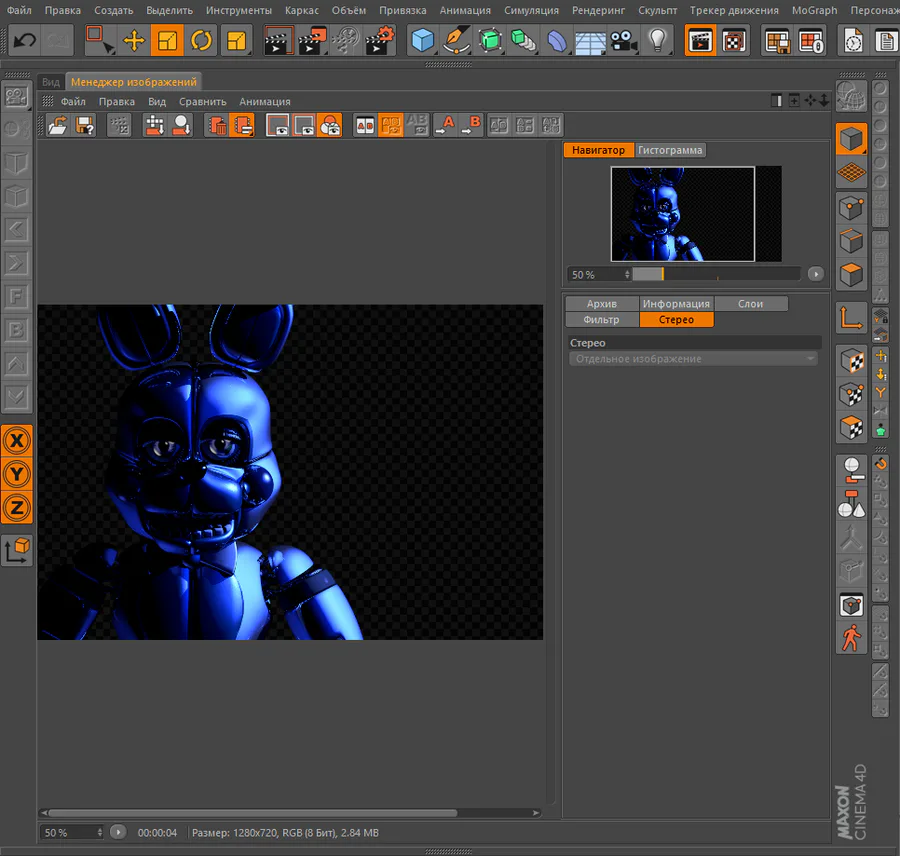Screen dimensions: 900x856
Task: Open Слои panel button
Action: pos(750,304)
